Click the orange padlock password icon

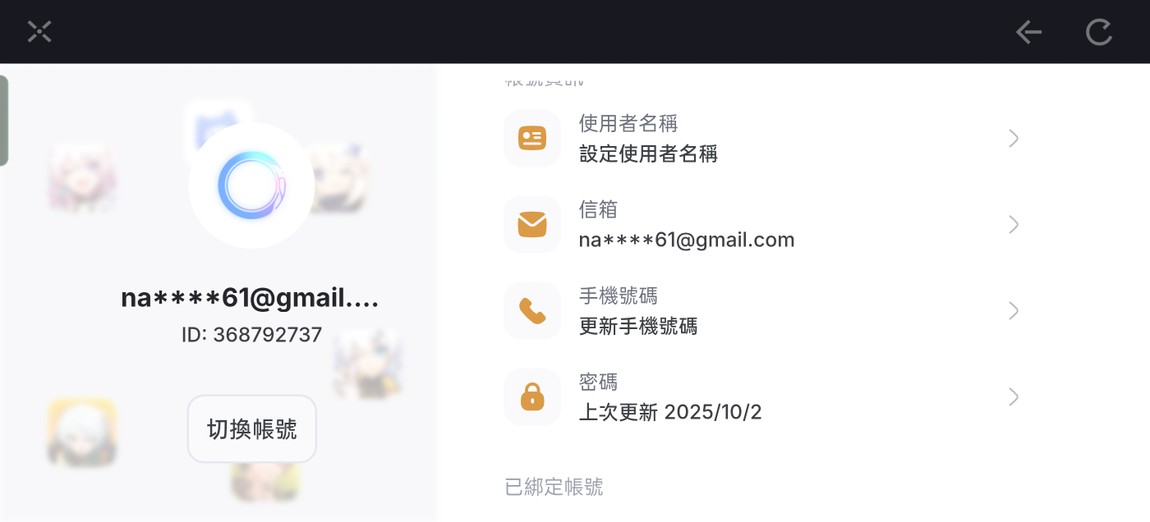point(532,397)
